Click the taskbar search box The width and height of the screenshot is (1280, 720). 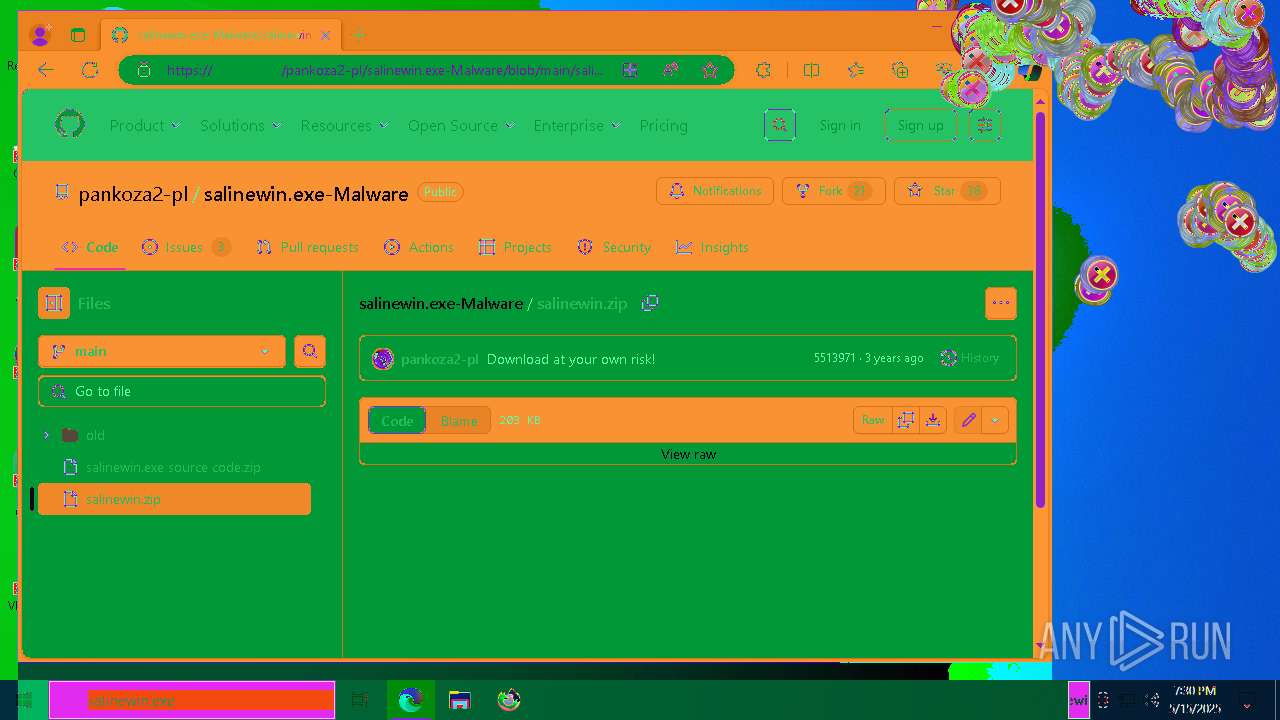192,700
